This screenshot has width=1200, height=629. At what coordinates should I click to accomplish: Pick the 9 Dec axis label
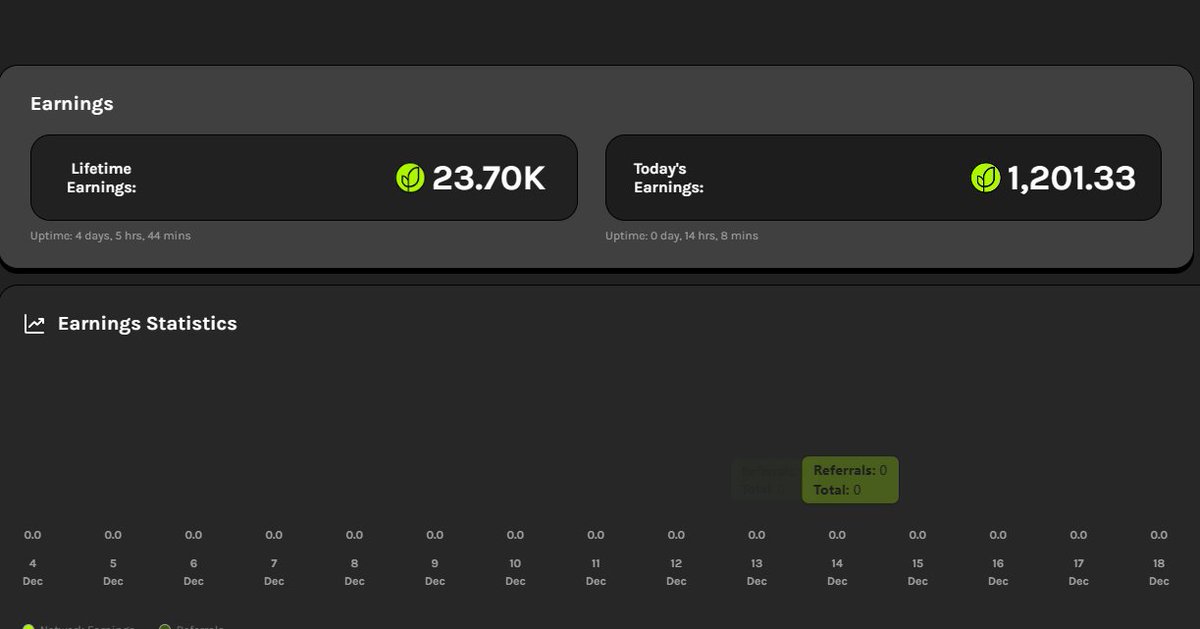click(435, 572)
